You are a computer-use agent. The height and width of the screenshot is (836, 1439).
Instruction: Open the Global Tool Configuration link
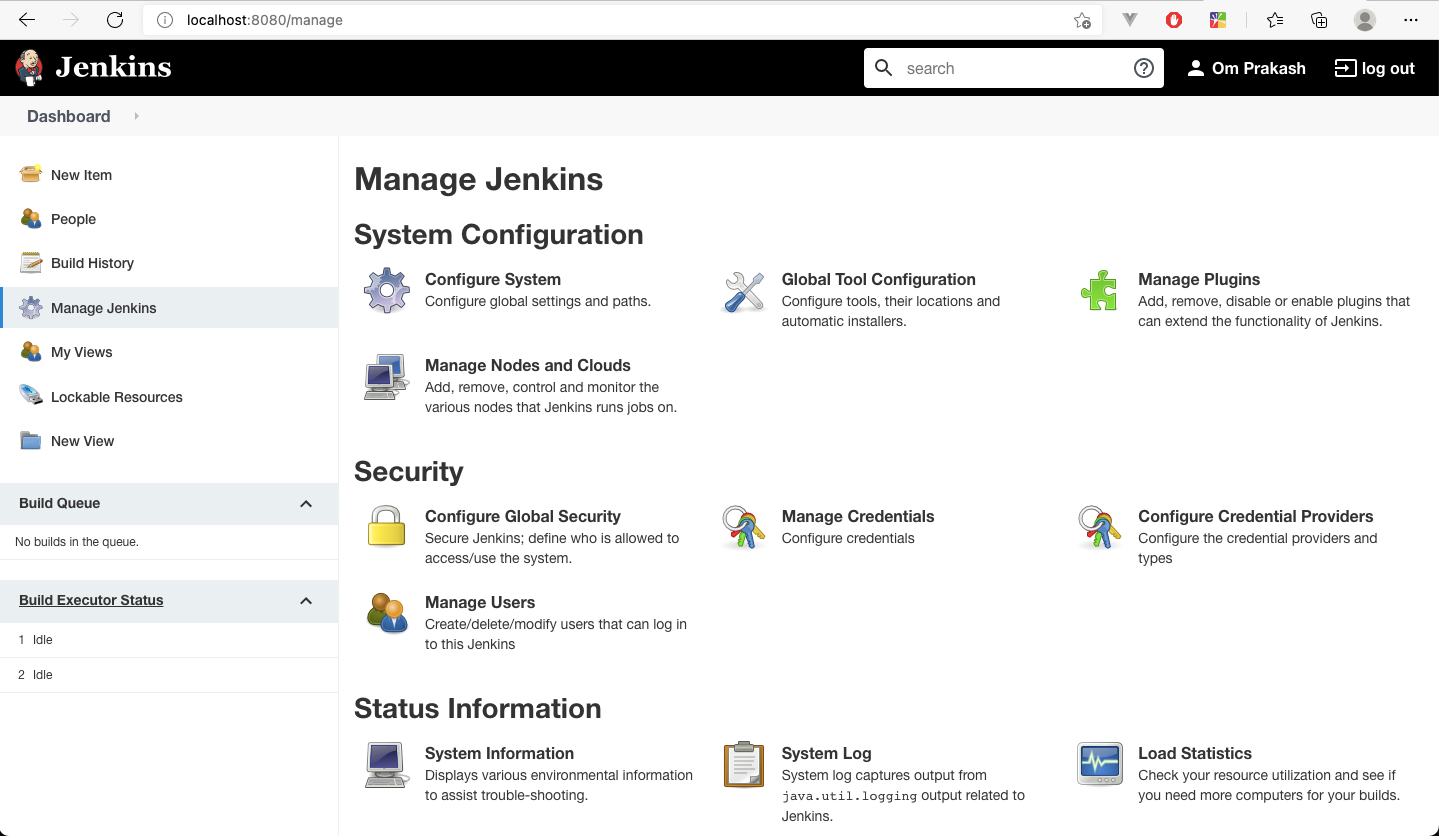click(879, 279)
